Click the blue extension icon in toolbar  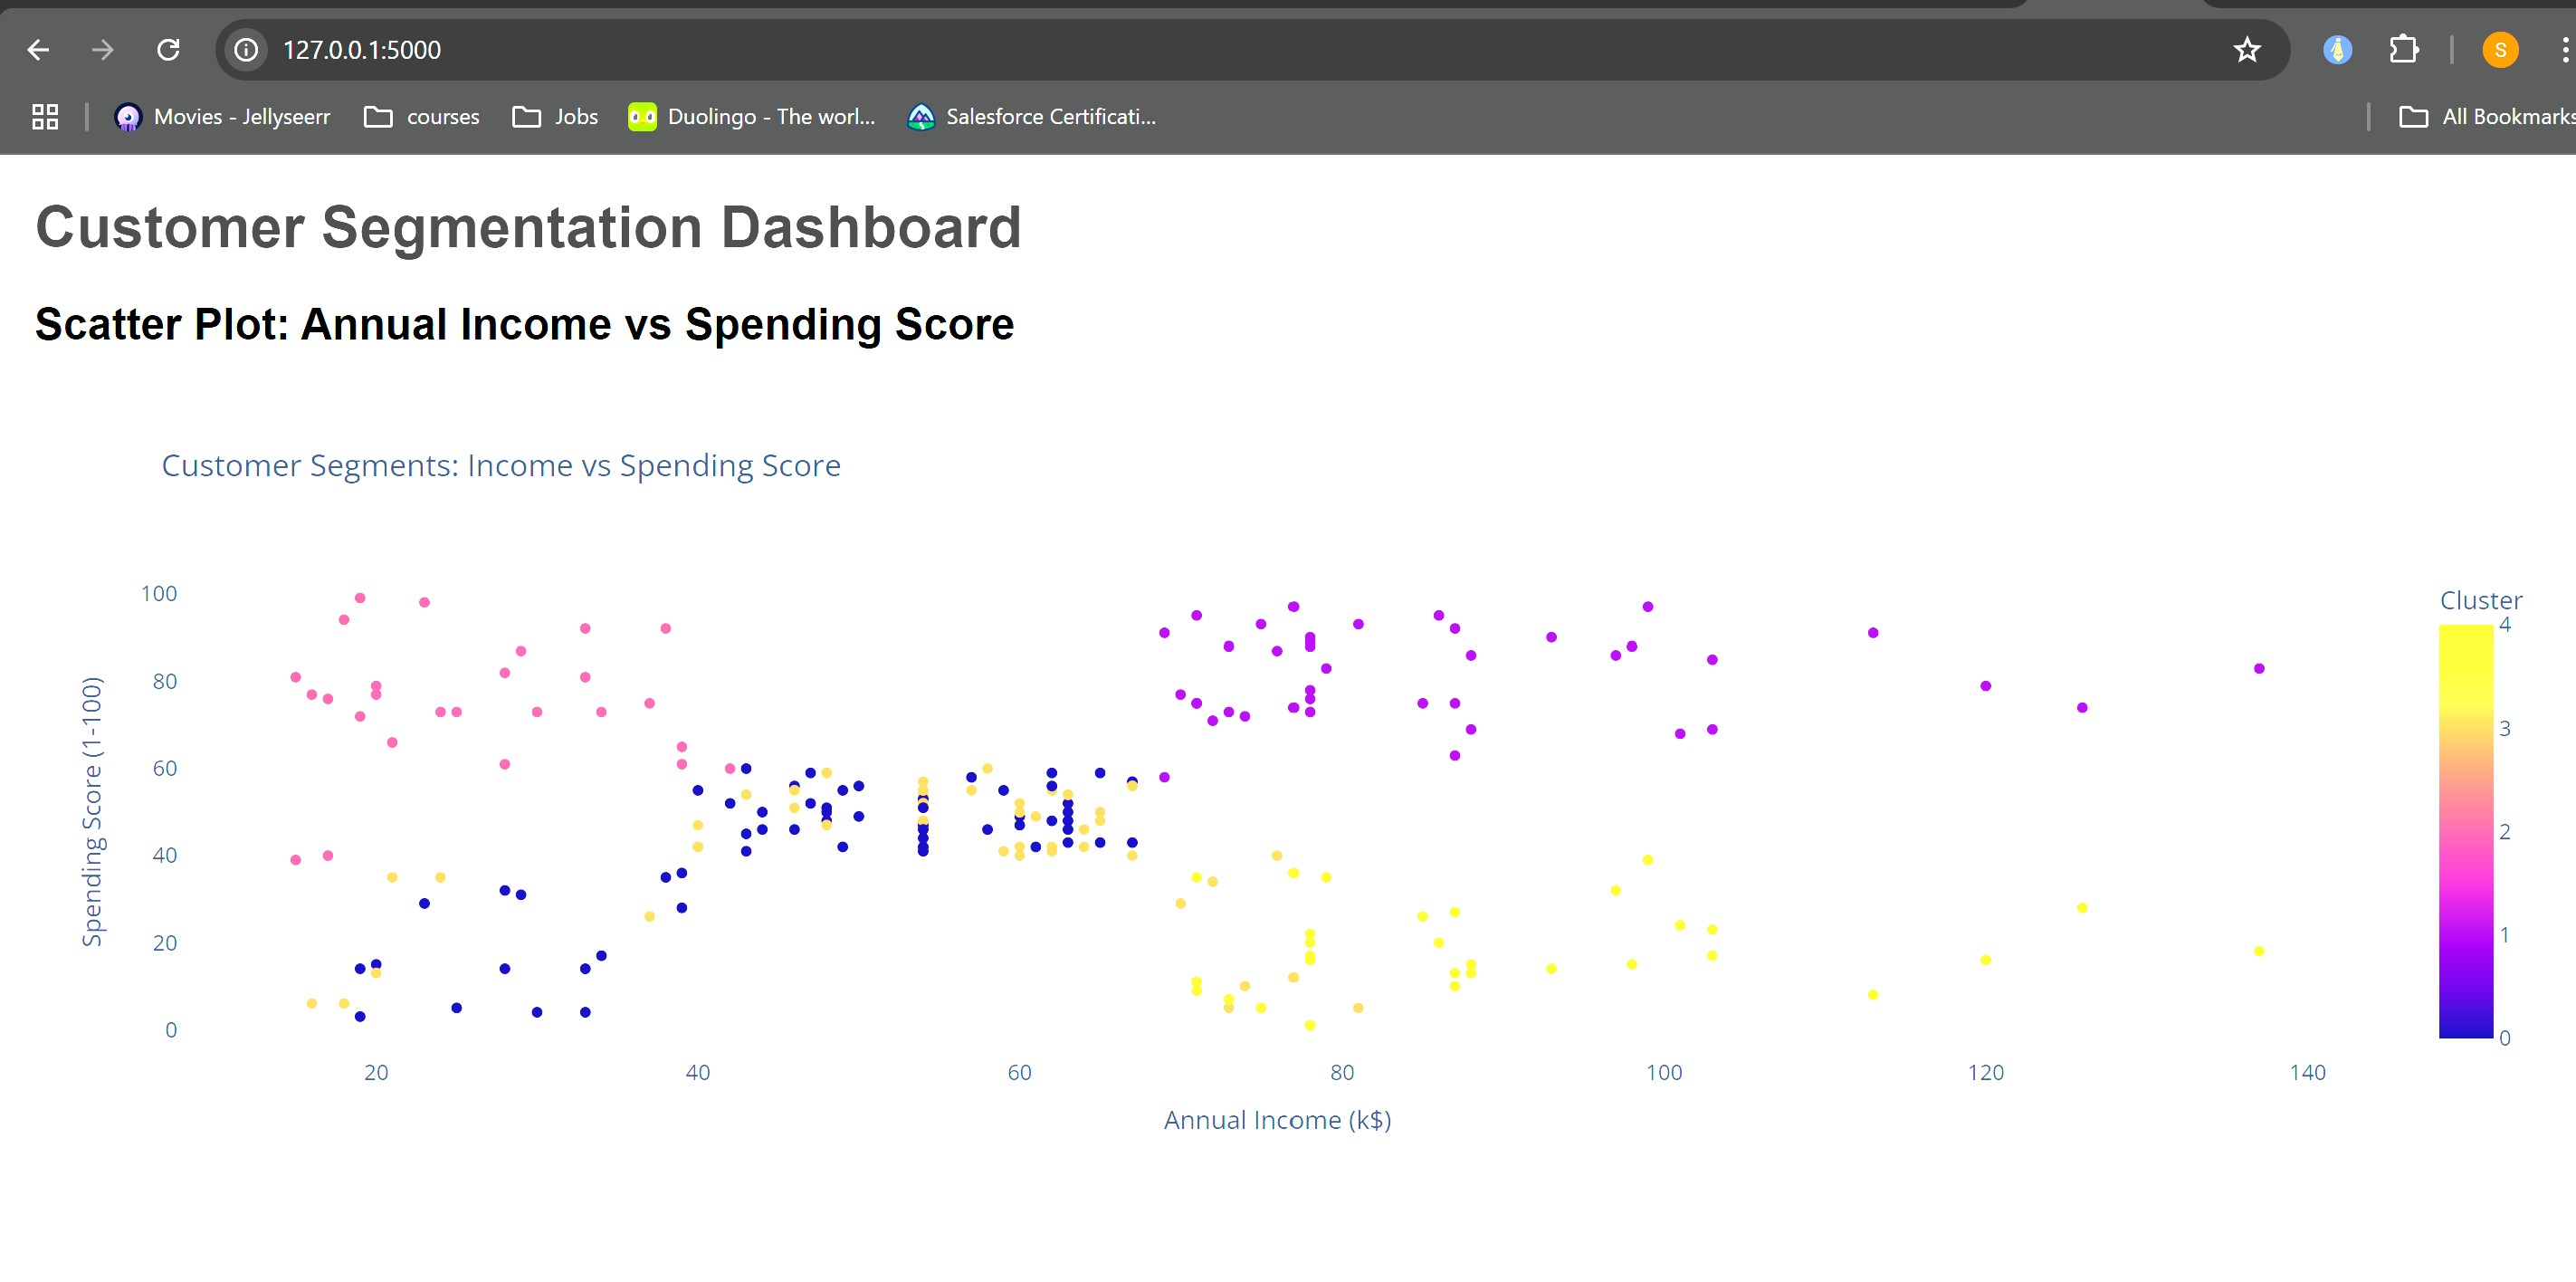(x=2337, y=50)
